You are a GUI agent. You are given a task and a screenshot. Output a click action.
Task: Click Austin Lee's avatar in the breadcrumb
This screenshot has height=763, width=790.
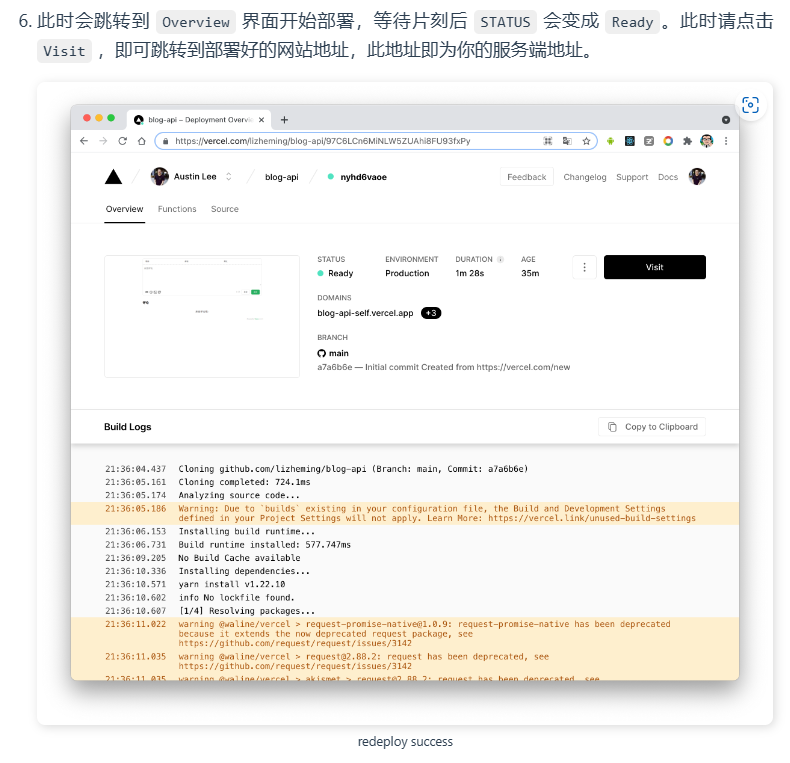click(160, 176)
